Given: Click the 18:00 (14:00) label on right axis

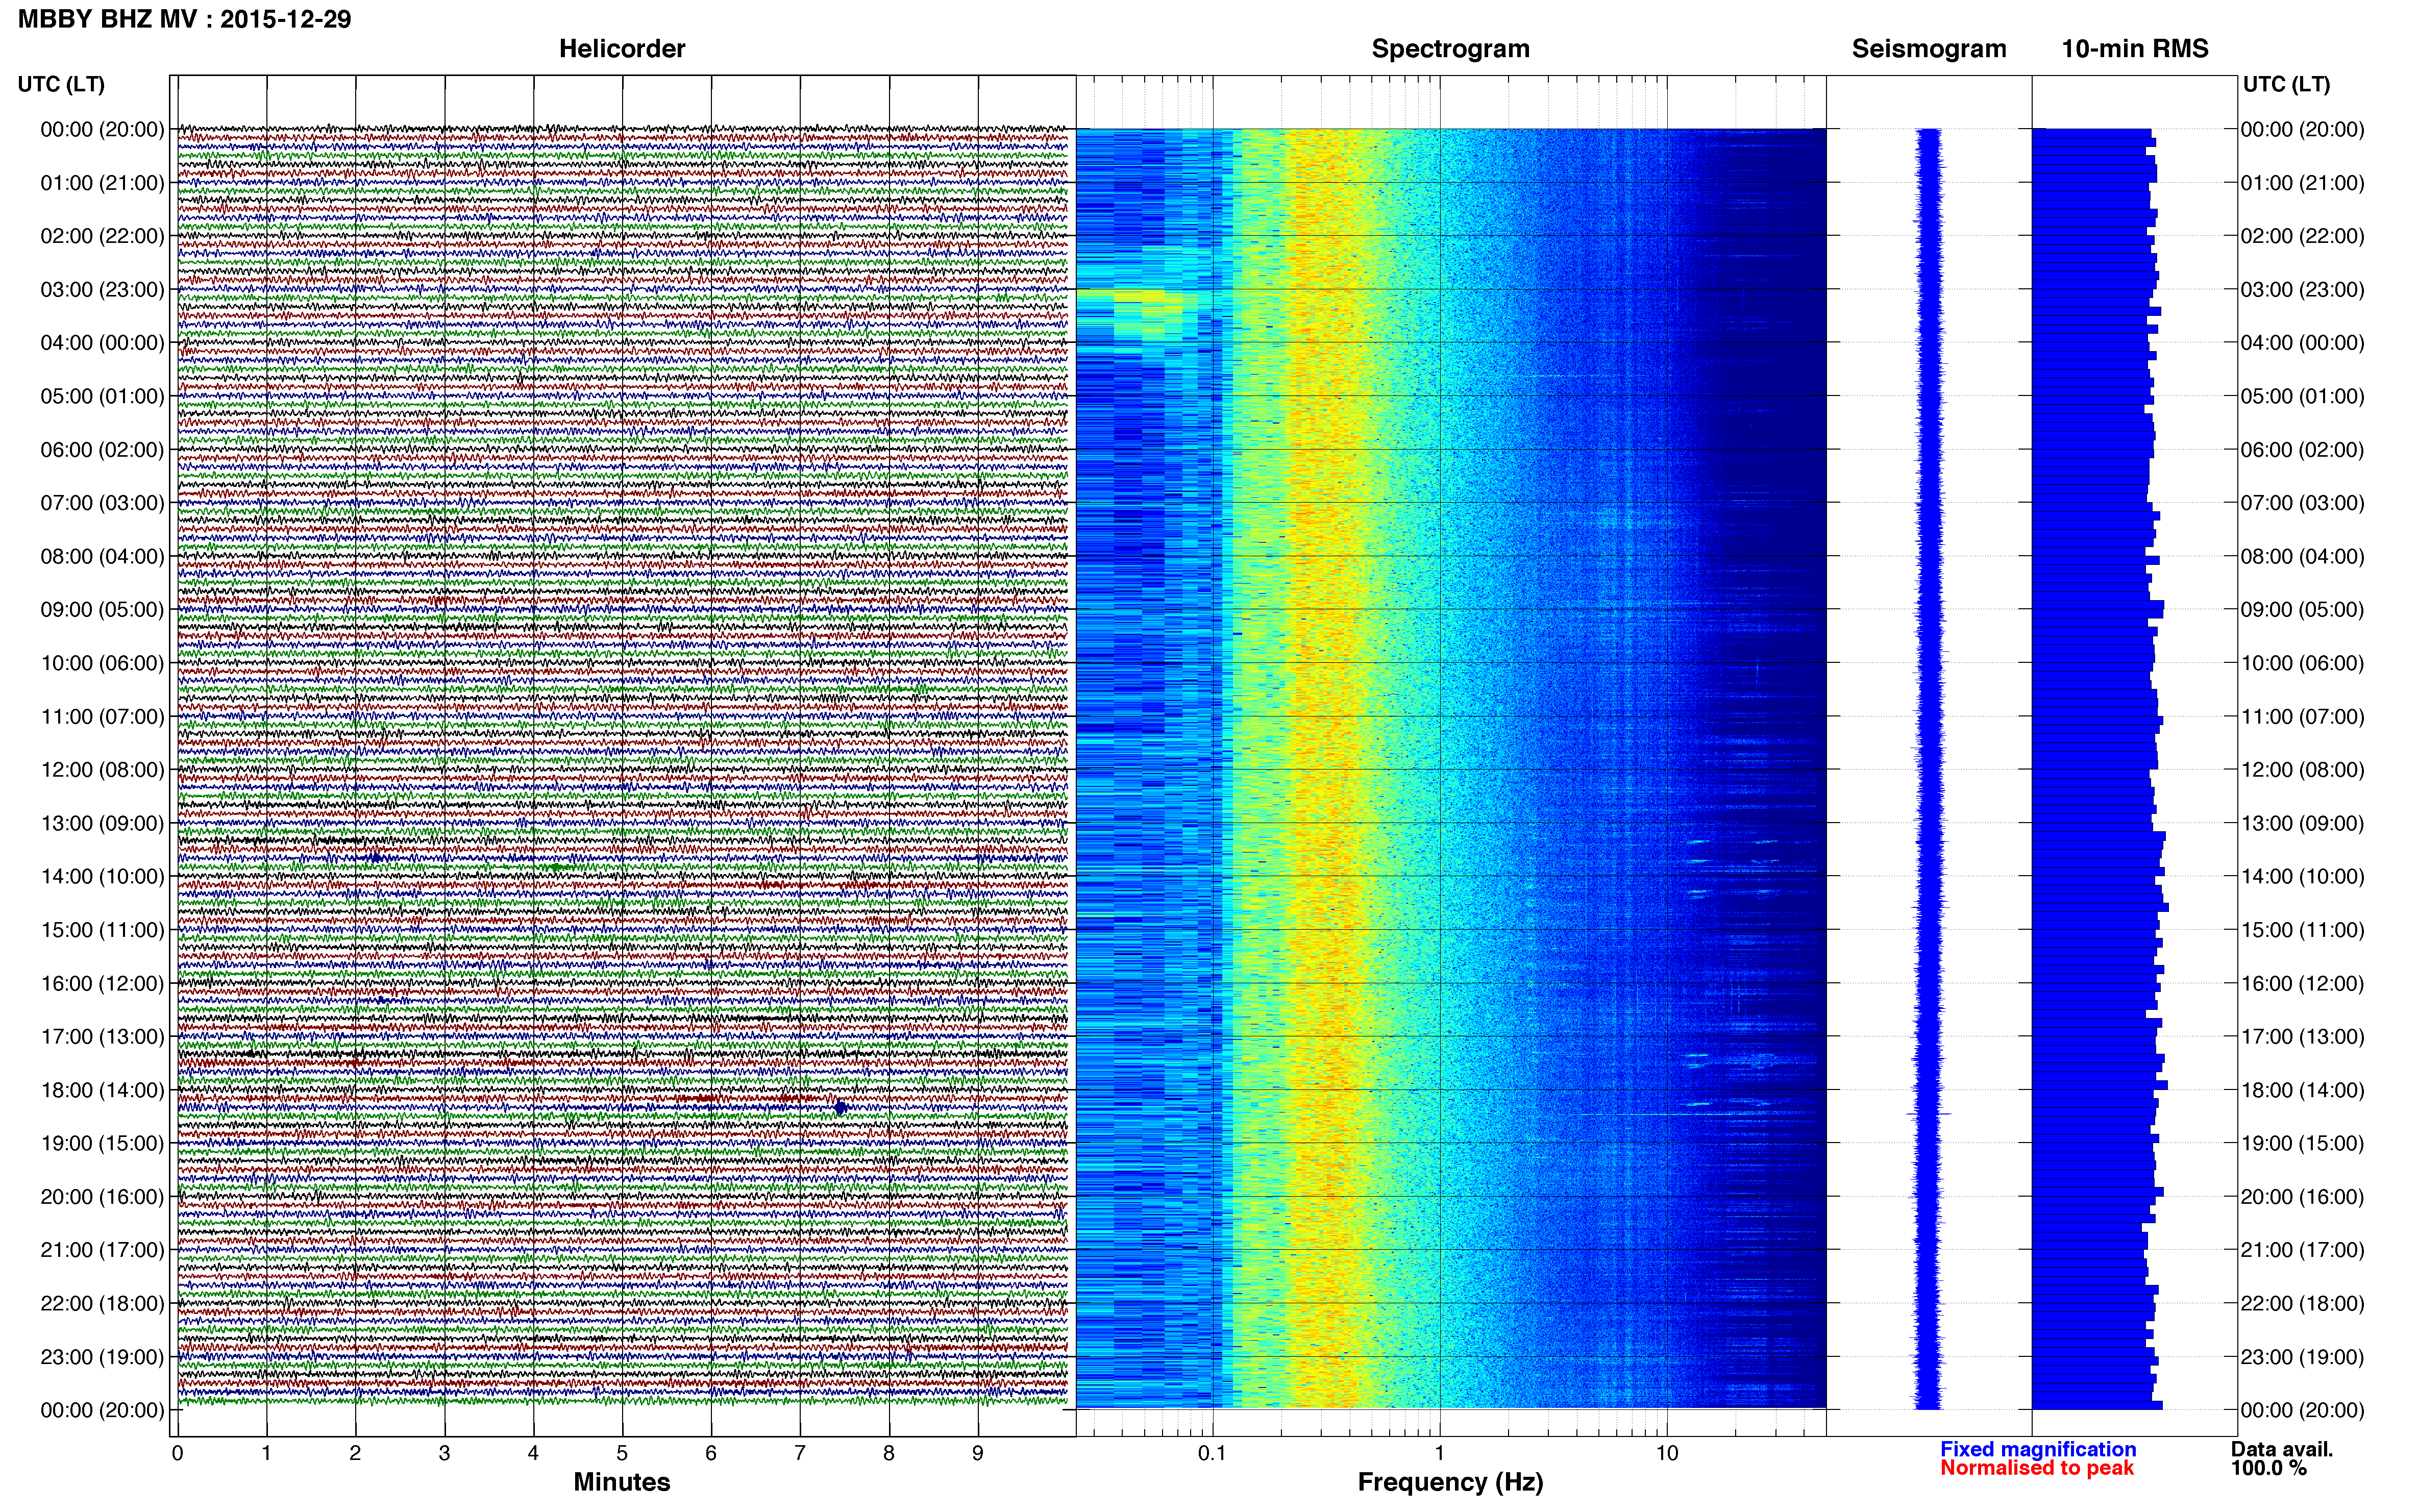Looking at the screenshot, I should tap(2302, 1090).
